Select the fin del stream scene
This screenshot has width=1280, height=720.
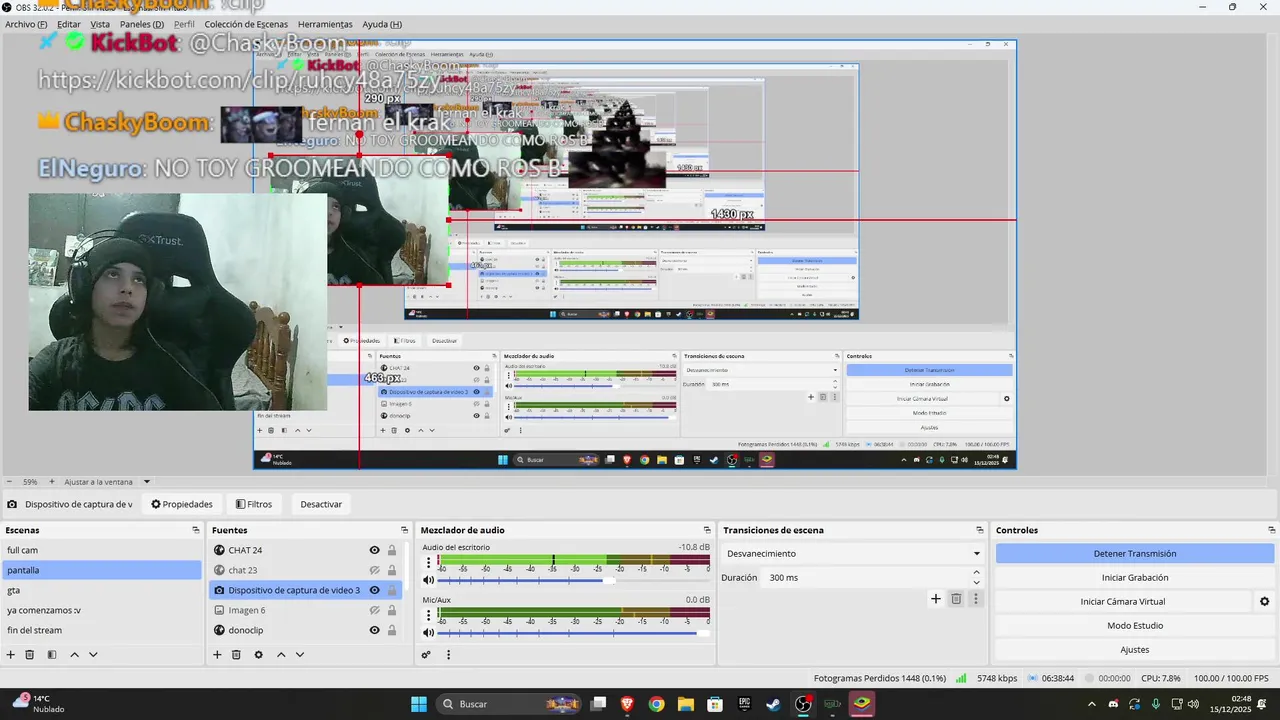(x=101, y=630)
